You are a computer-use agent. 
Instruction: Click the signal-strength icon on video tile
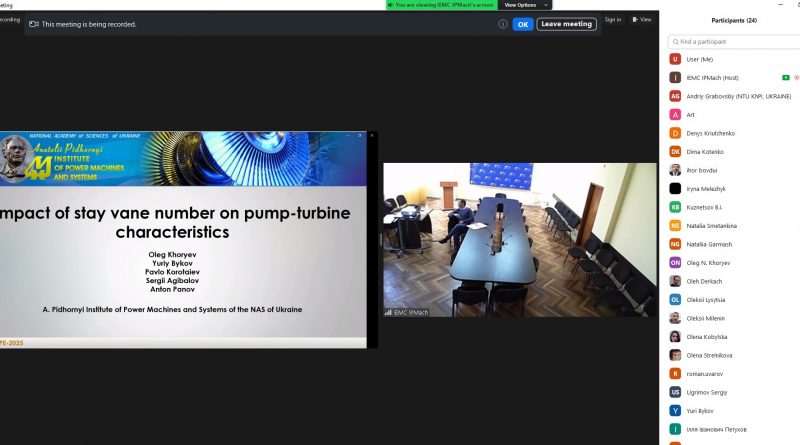point(389,312)
